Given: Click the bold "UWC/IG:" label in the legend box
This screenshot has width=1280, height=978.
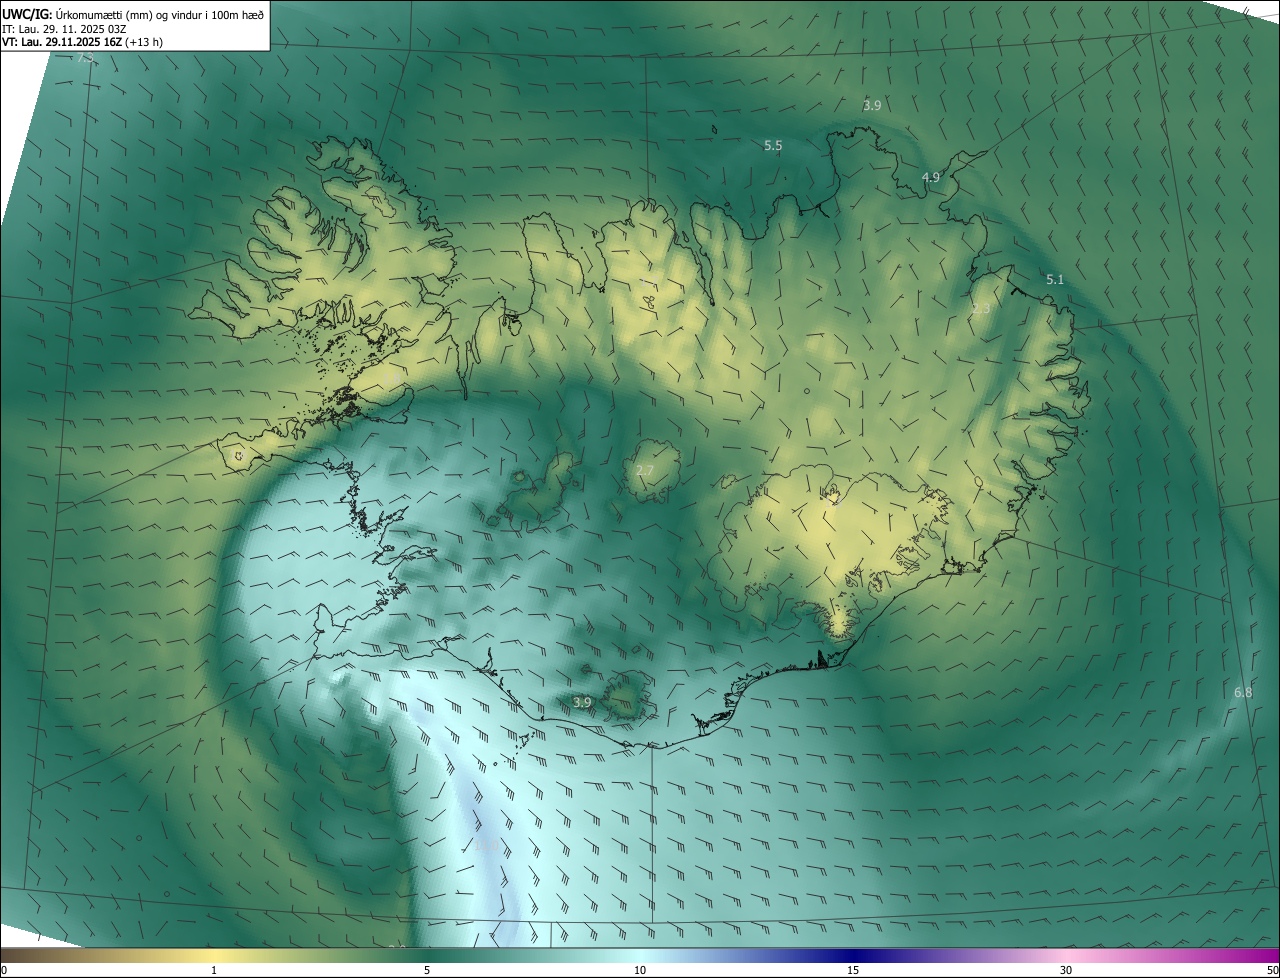Looking at the screenshot, I should 27,14.
